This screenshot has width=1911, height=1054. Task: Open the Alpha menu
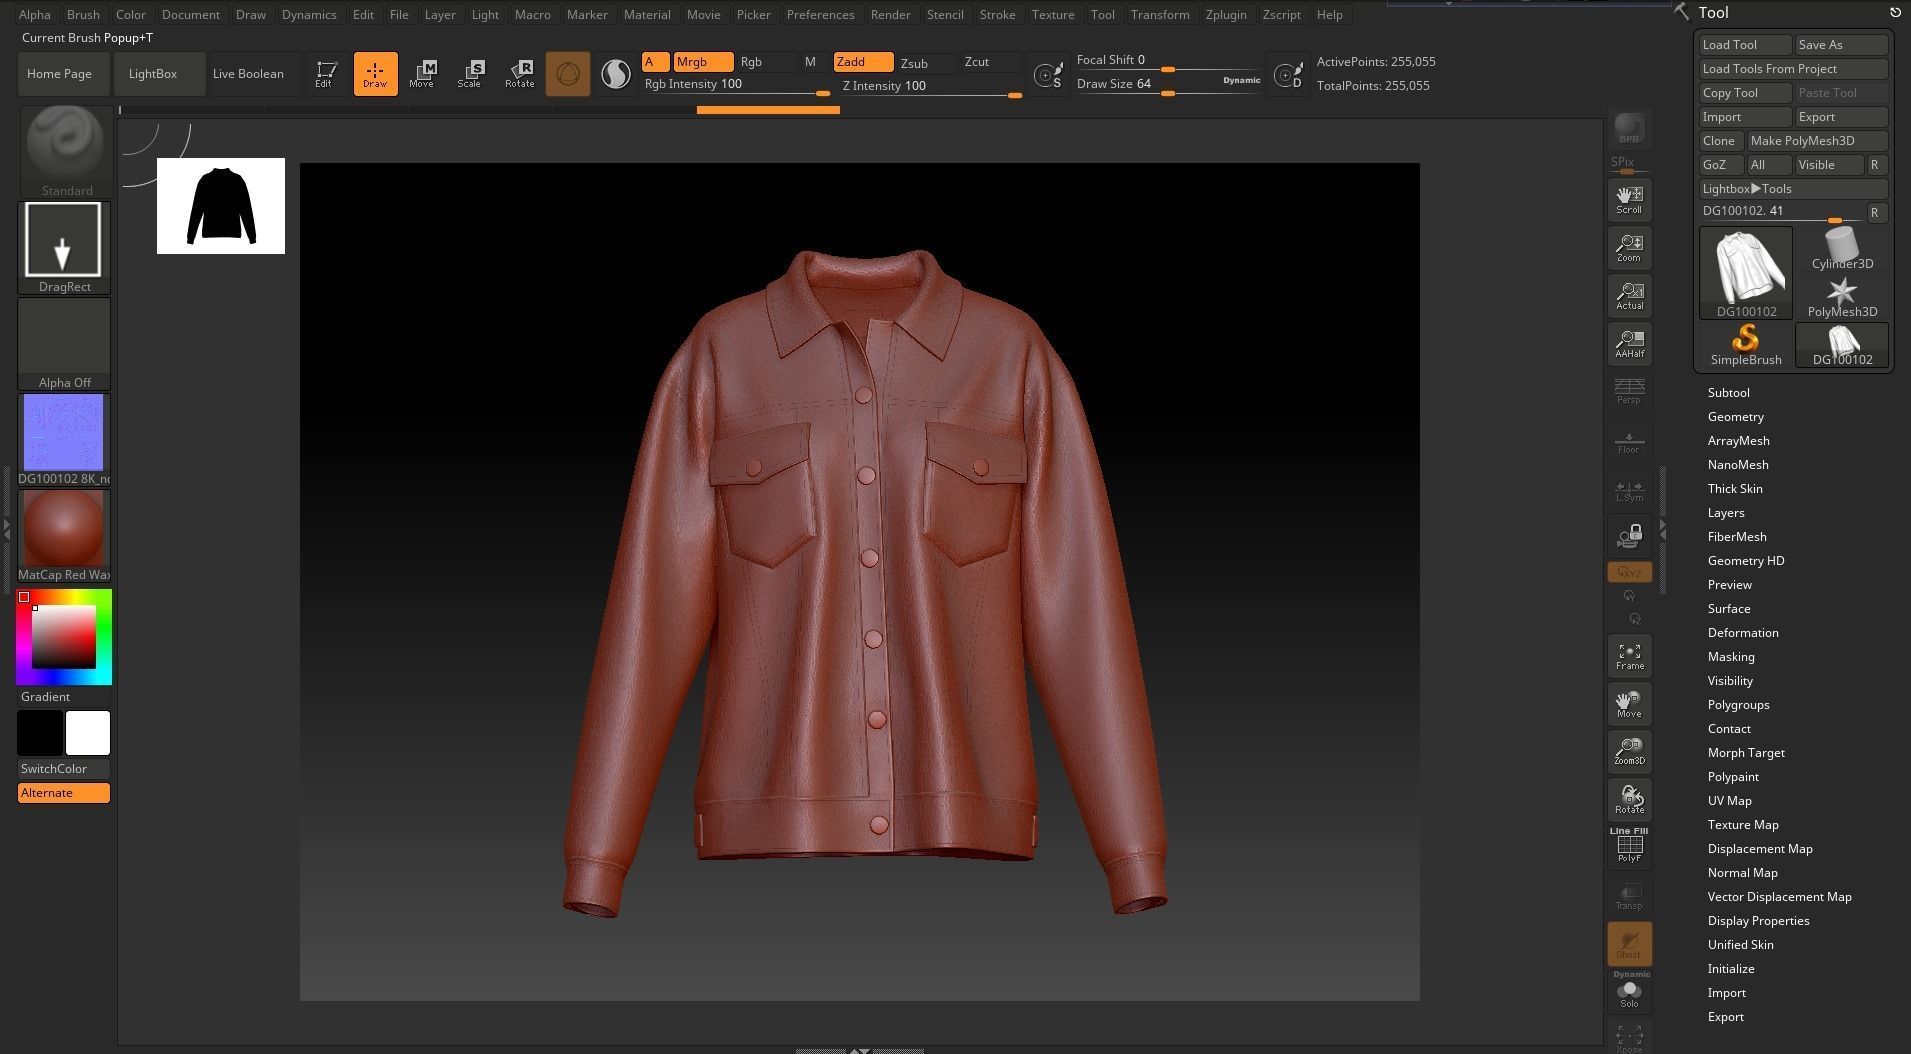click(34, 15)
